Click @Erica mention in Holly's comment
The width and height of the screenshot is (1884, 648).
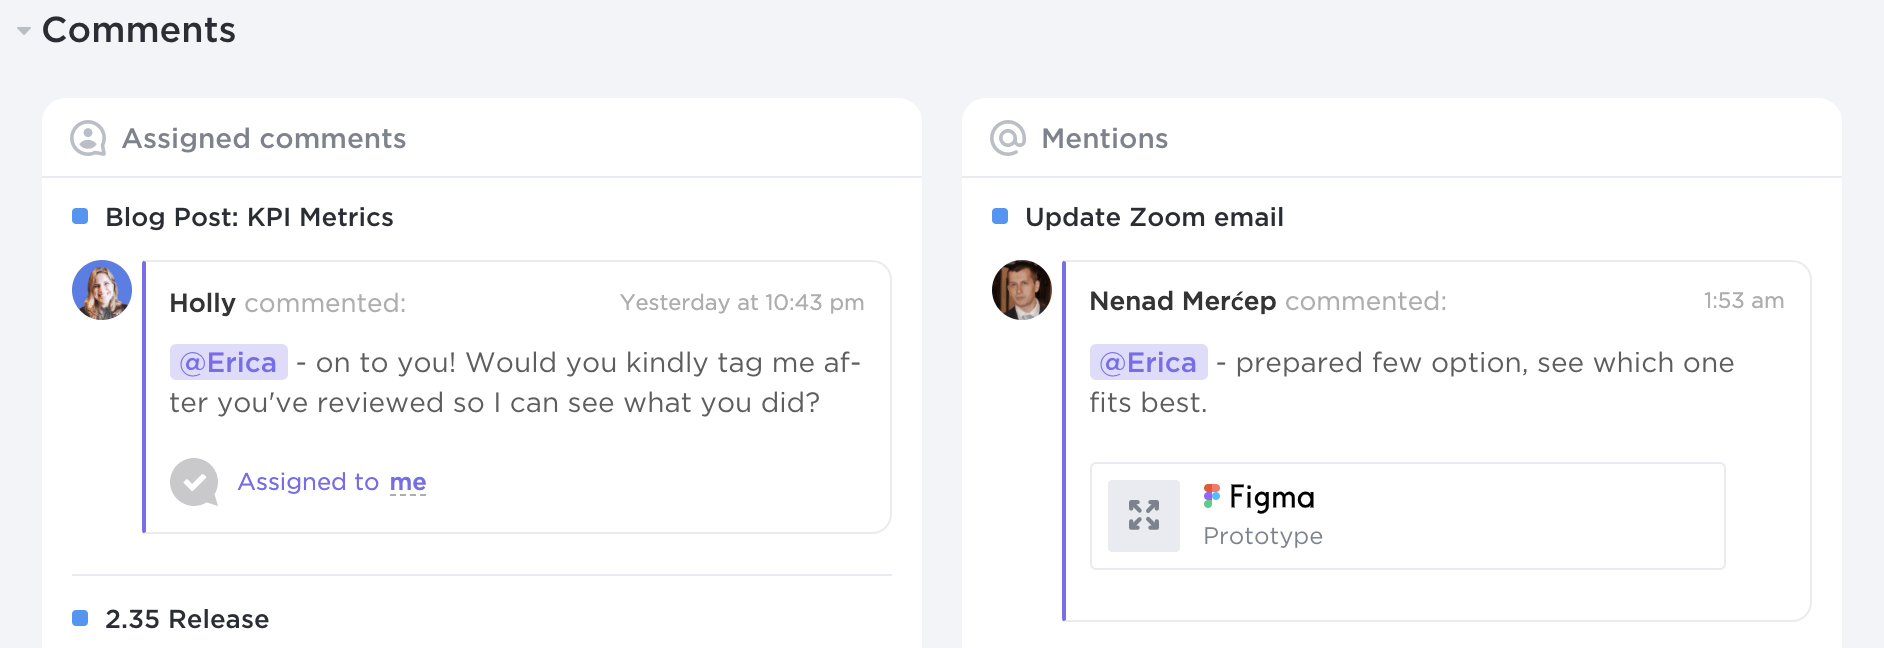[x=229, y=362]
